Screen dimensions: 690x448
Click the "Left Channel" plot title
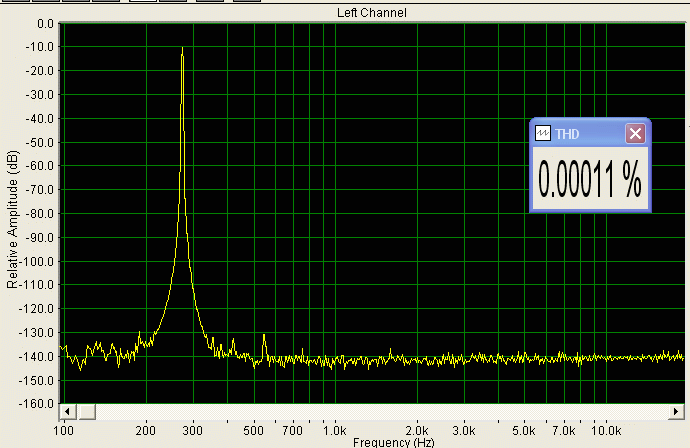tap(372, 13)
